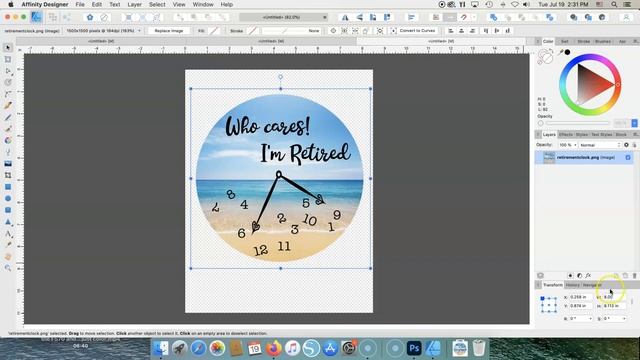Open the Layer menu
The height and width of the screenshot is (360, 640).
[x=134, y=4]
